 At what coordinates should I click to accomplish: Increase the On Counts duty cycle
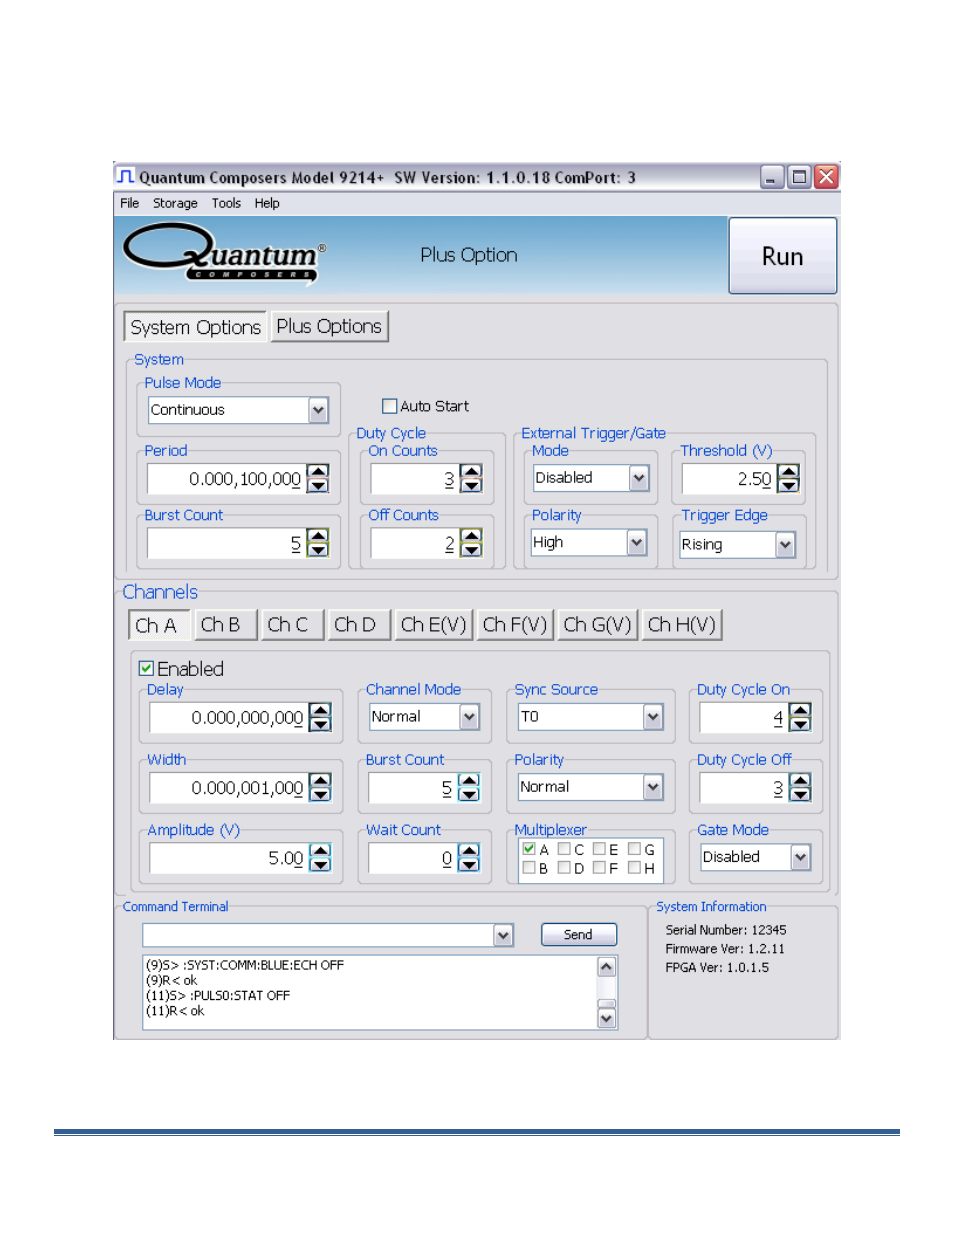[x=471, y=472]
